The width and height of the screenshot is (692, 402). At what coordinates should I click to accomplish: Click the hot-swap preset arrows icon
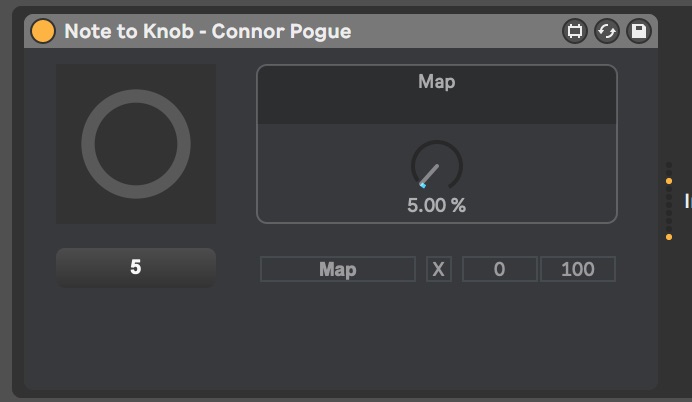point(607,31)
